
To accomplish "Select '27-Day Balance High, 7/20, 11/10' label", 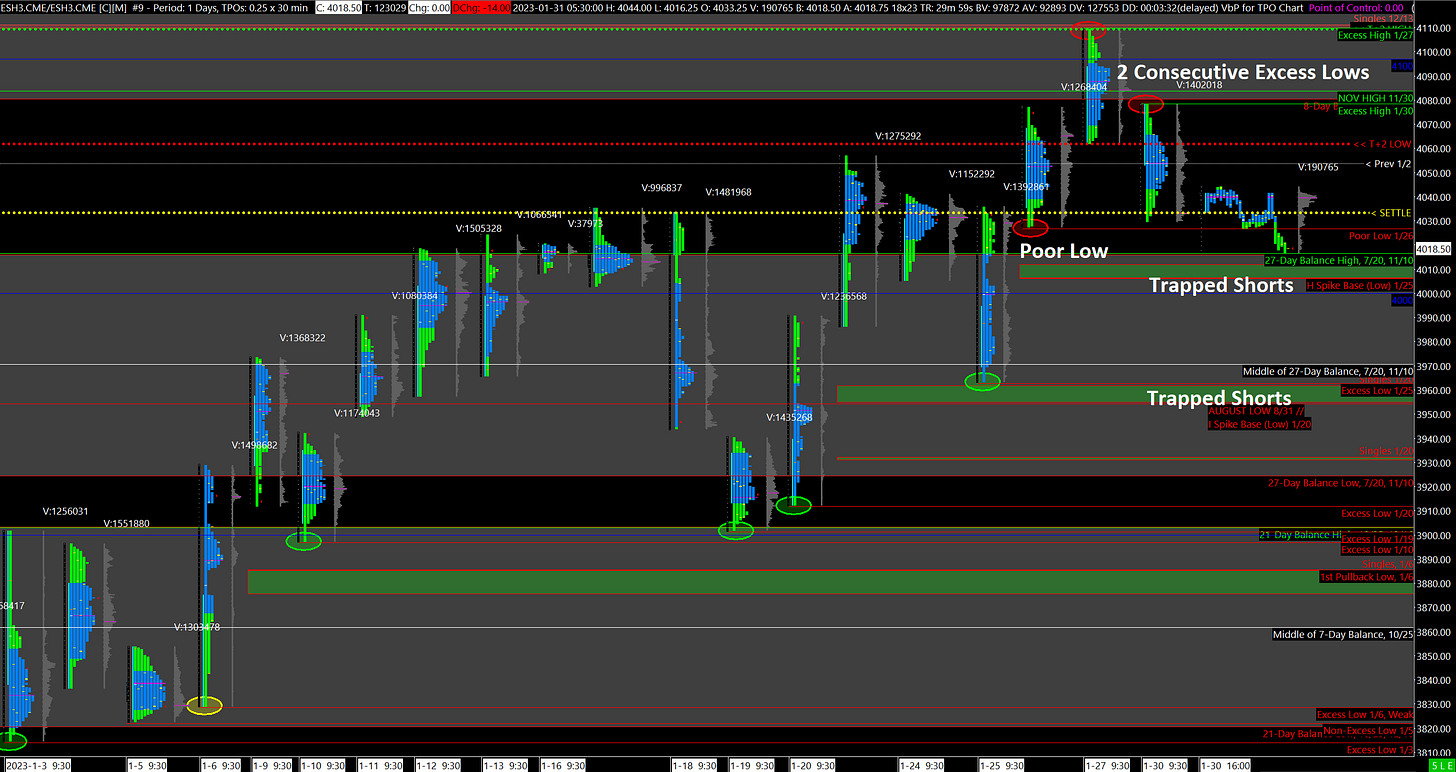I will click(1337, 260).
